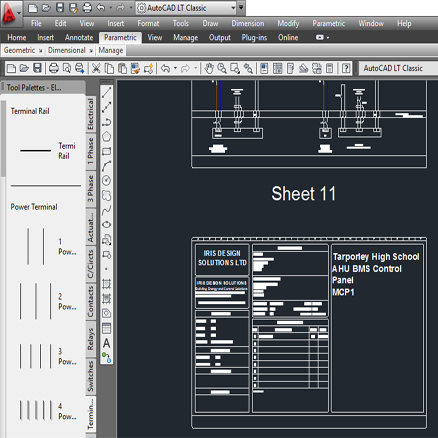The width and height of the screenshot is (438, 438).
Task: Select the Ellipse draw tool
Action: 106,225
